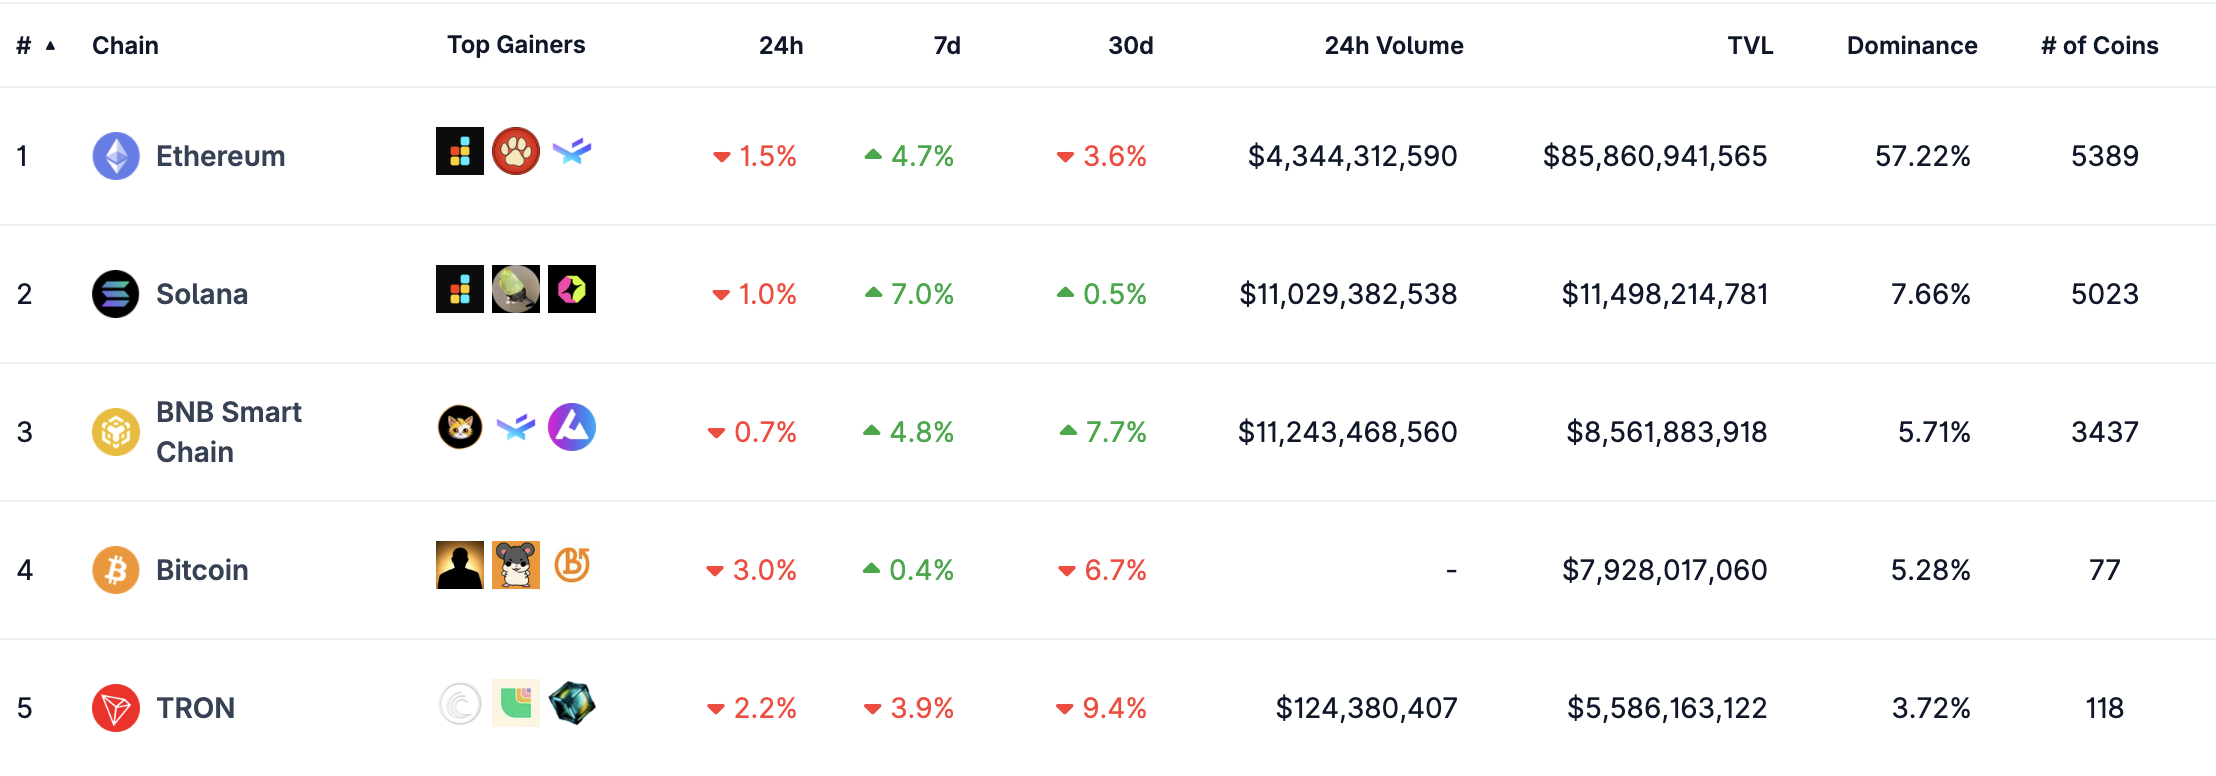Click the Solana chain logo
The width and height of the screenshot is (2216, 776).
[115, 294]
